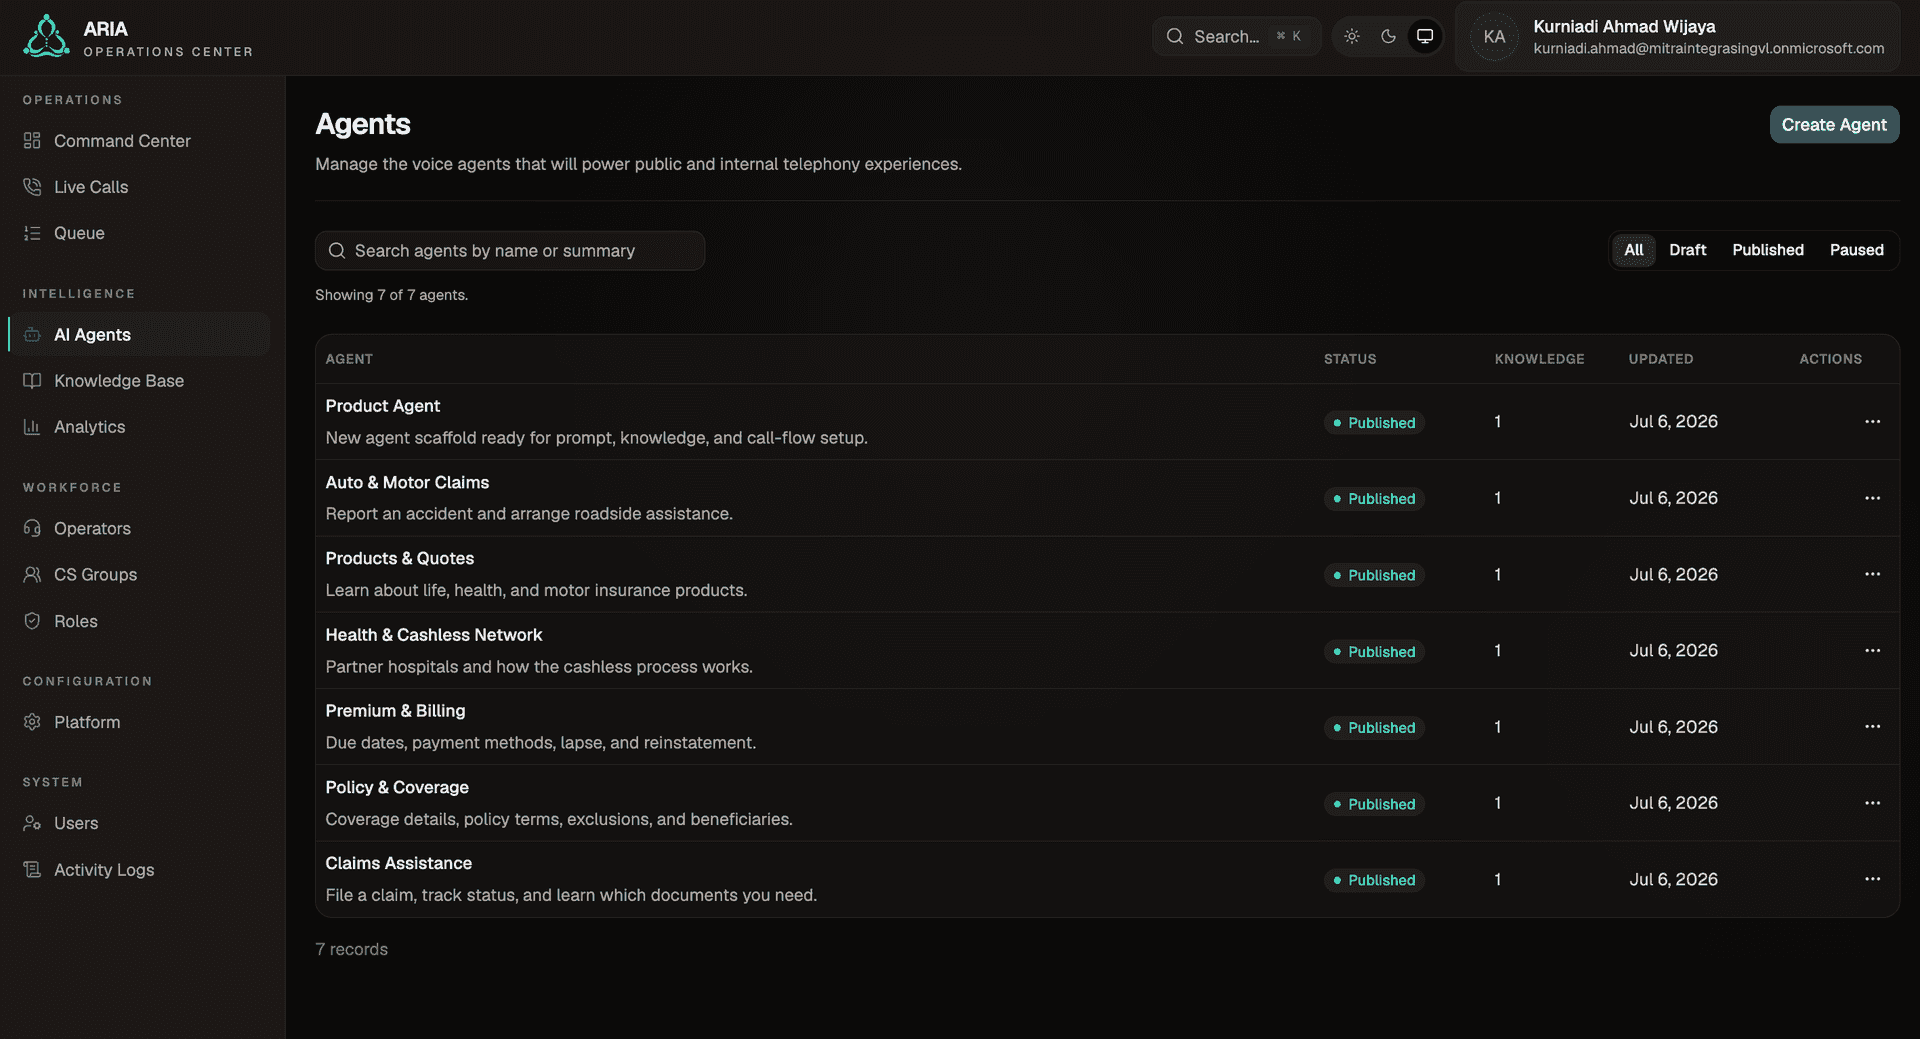Switch to light theme sun icon

(1352, 37)
